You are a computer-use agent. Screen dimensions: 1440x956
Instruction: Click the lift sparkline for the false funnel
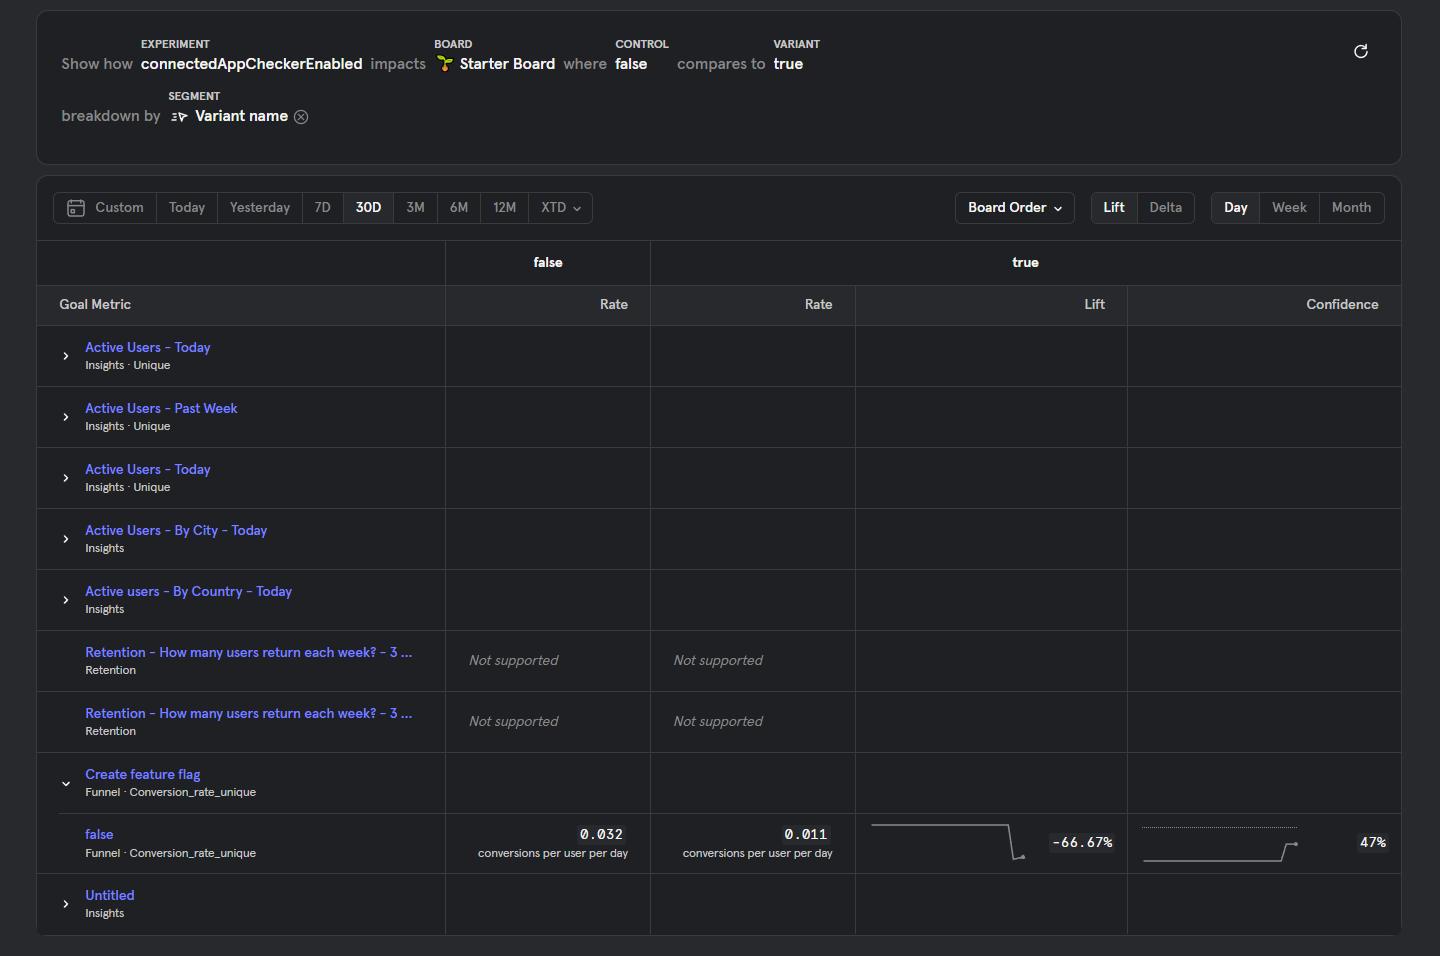947,842
